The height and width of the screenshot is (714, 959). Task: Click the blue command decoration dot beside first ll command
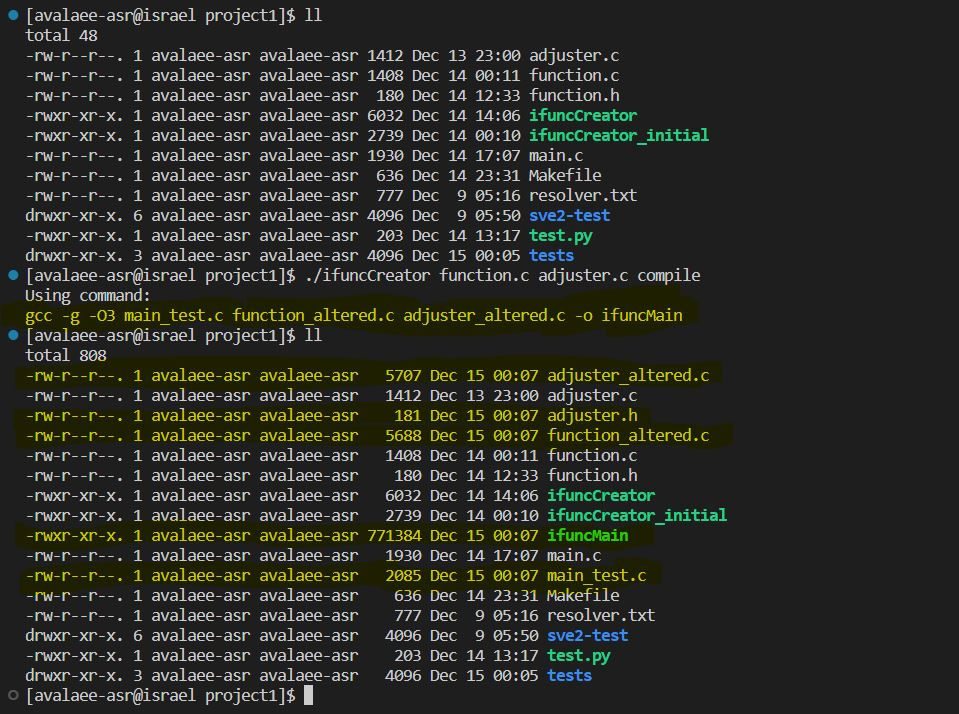coord(13,15)
